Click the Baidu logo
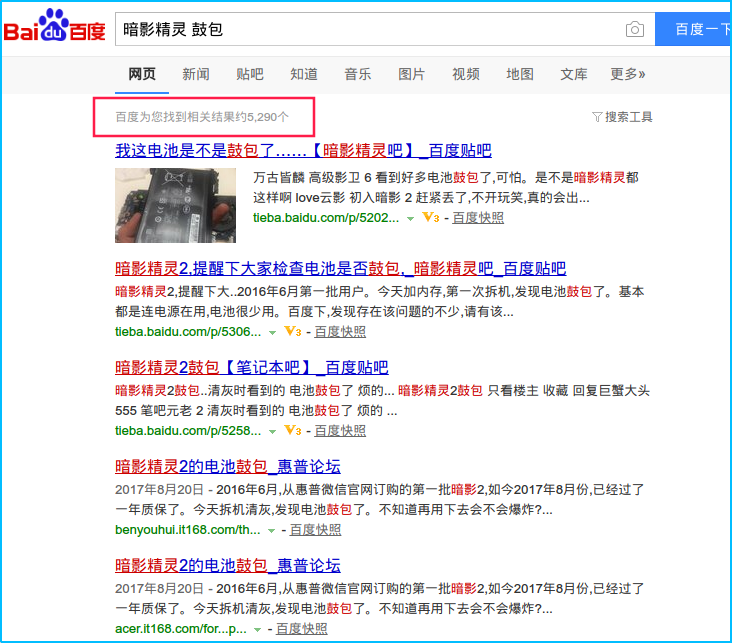Viewport: 732px width, 643px height. [x=54, y=26]
